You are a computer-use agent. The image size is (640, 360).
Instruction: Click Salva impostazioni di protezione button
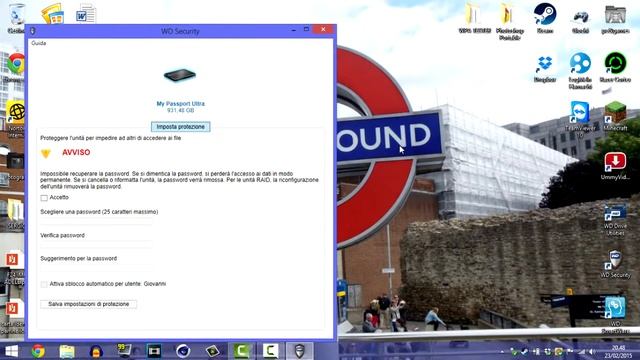coord(89,304)
